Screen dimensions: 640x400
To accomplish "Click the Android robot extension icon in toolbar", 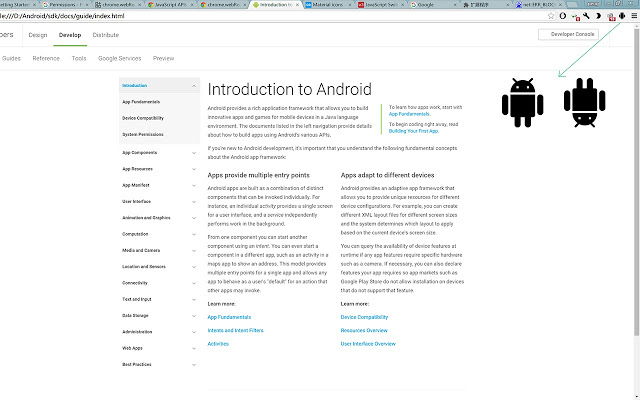I will click(622, 16).
